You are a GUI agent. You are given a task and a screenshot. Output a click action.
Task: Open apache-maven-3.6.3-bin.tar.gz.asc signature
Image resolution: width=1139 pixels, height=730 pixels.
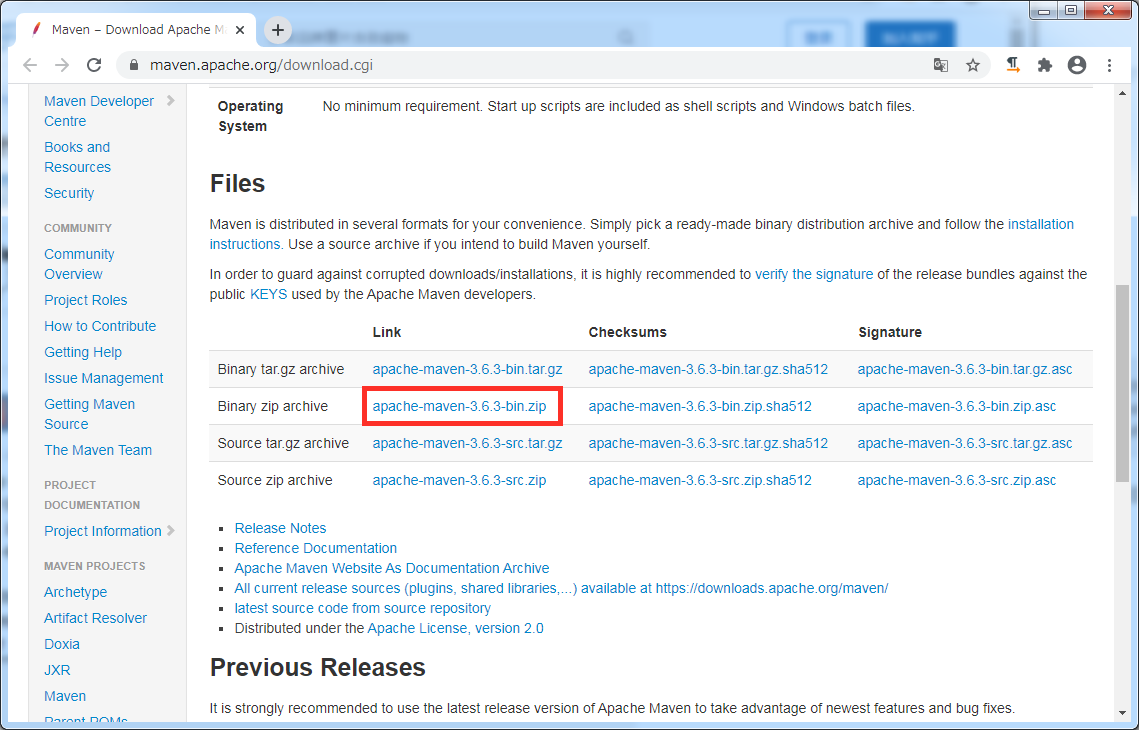point(965,370)
